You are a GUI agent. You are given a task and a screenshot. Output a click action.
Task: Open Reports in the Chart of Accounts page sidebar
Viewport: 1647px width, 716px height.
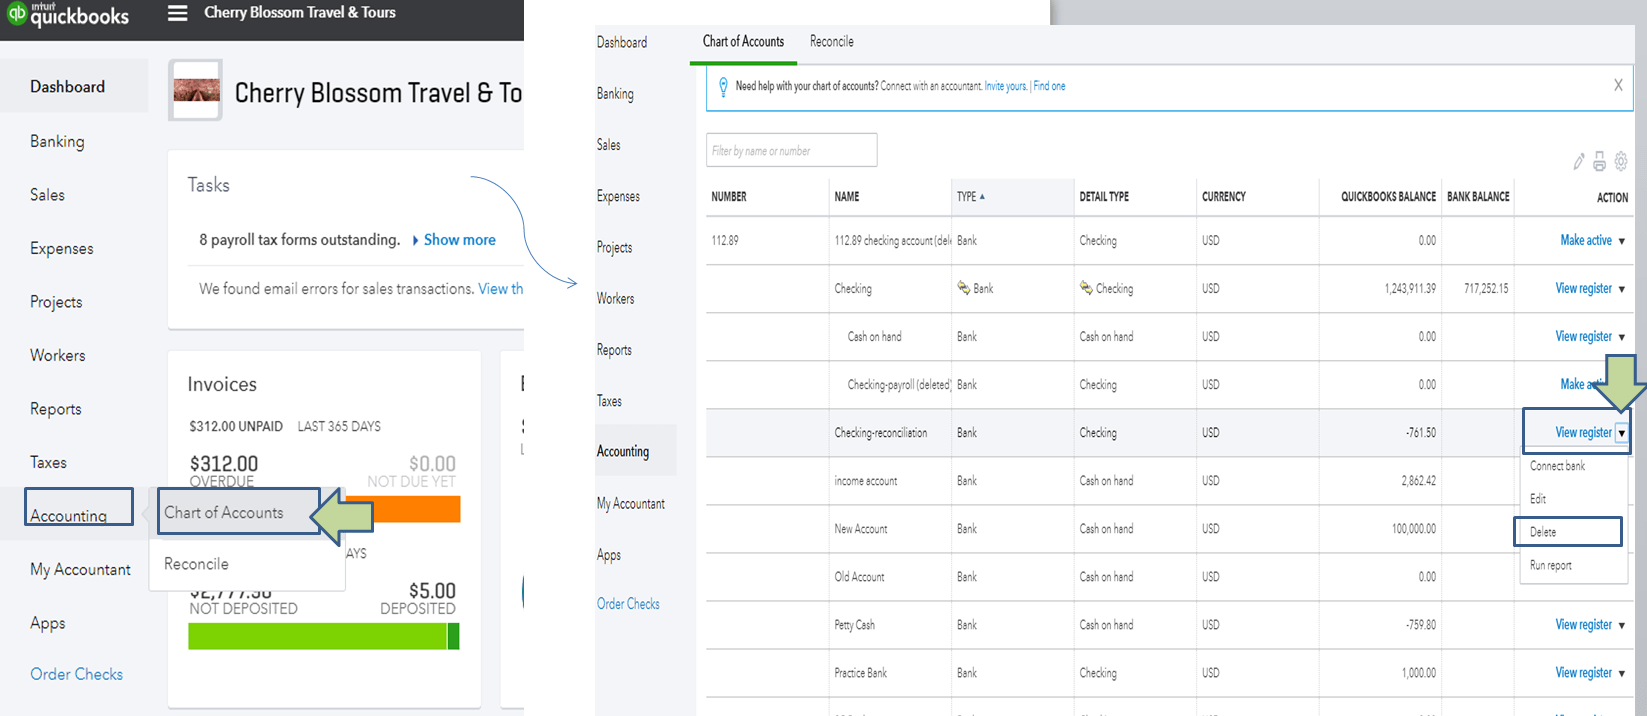point(614,349)
